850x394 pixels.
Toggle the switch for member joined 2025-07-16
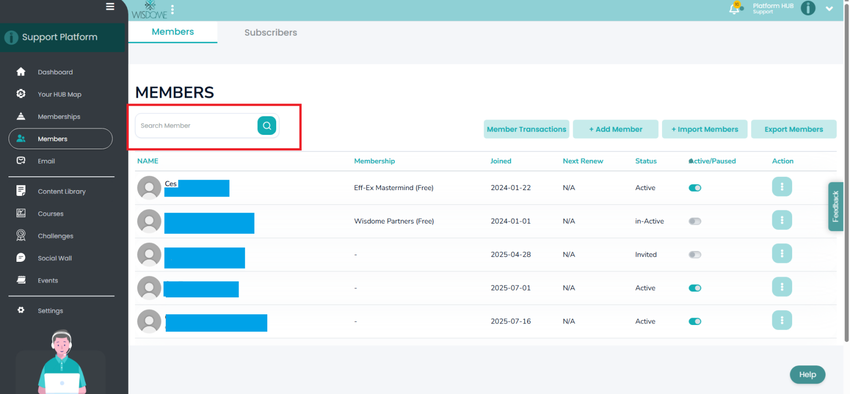tap(694, 321)
